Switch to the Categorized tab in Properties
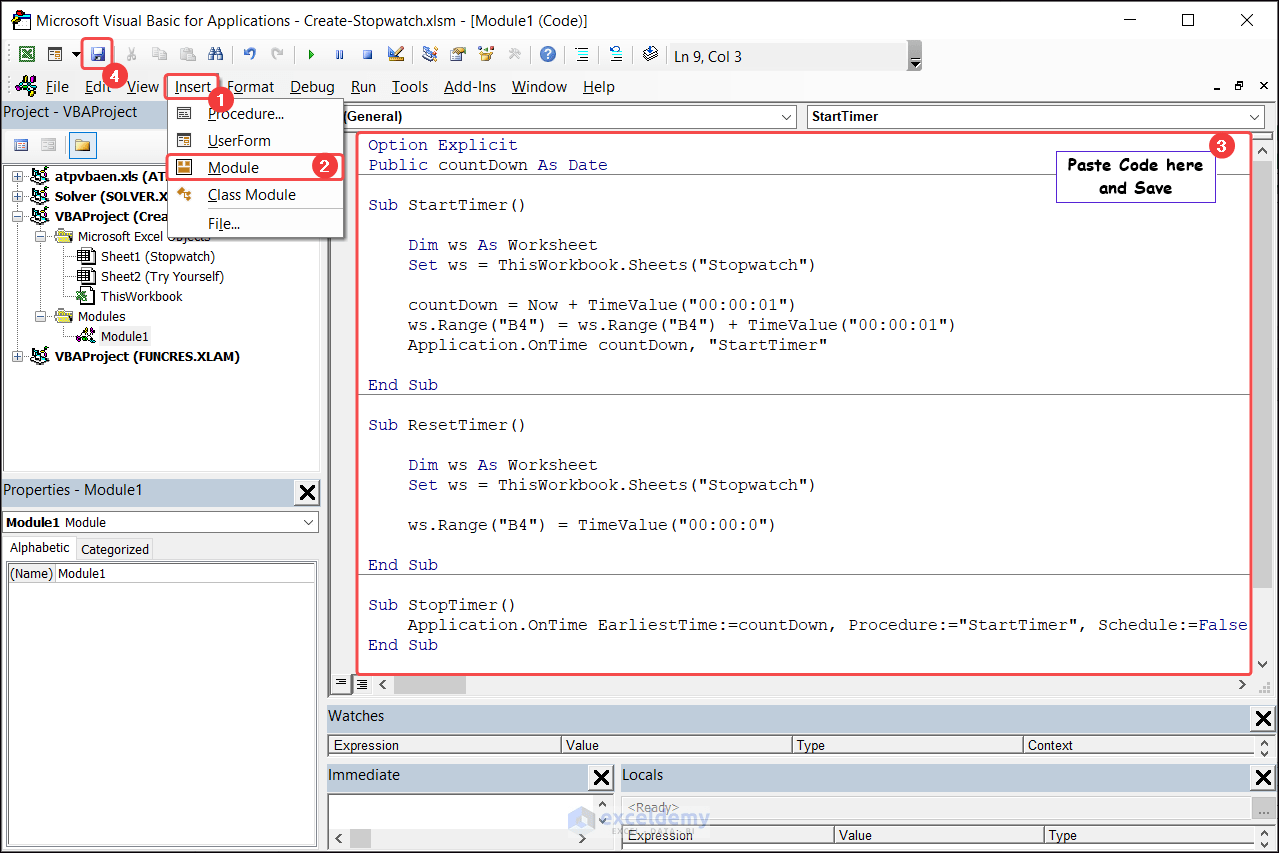This screenshot has height=853, width=1279. pyautogui.click(x=114, y=548)
